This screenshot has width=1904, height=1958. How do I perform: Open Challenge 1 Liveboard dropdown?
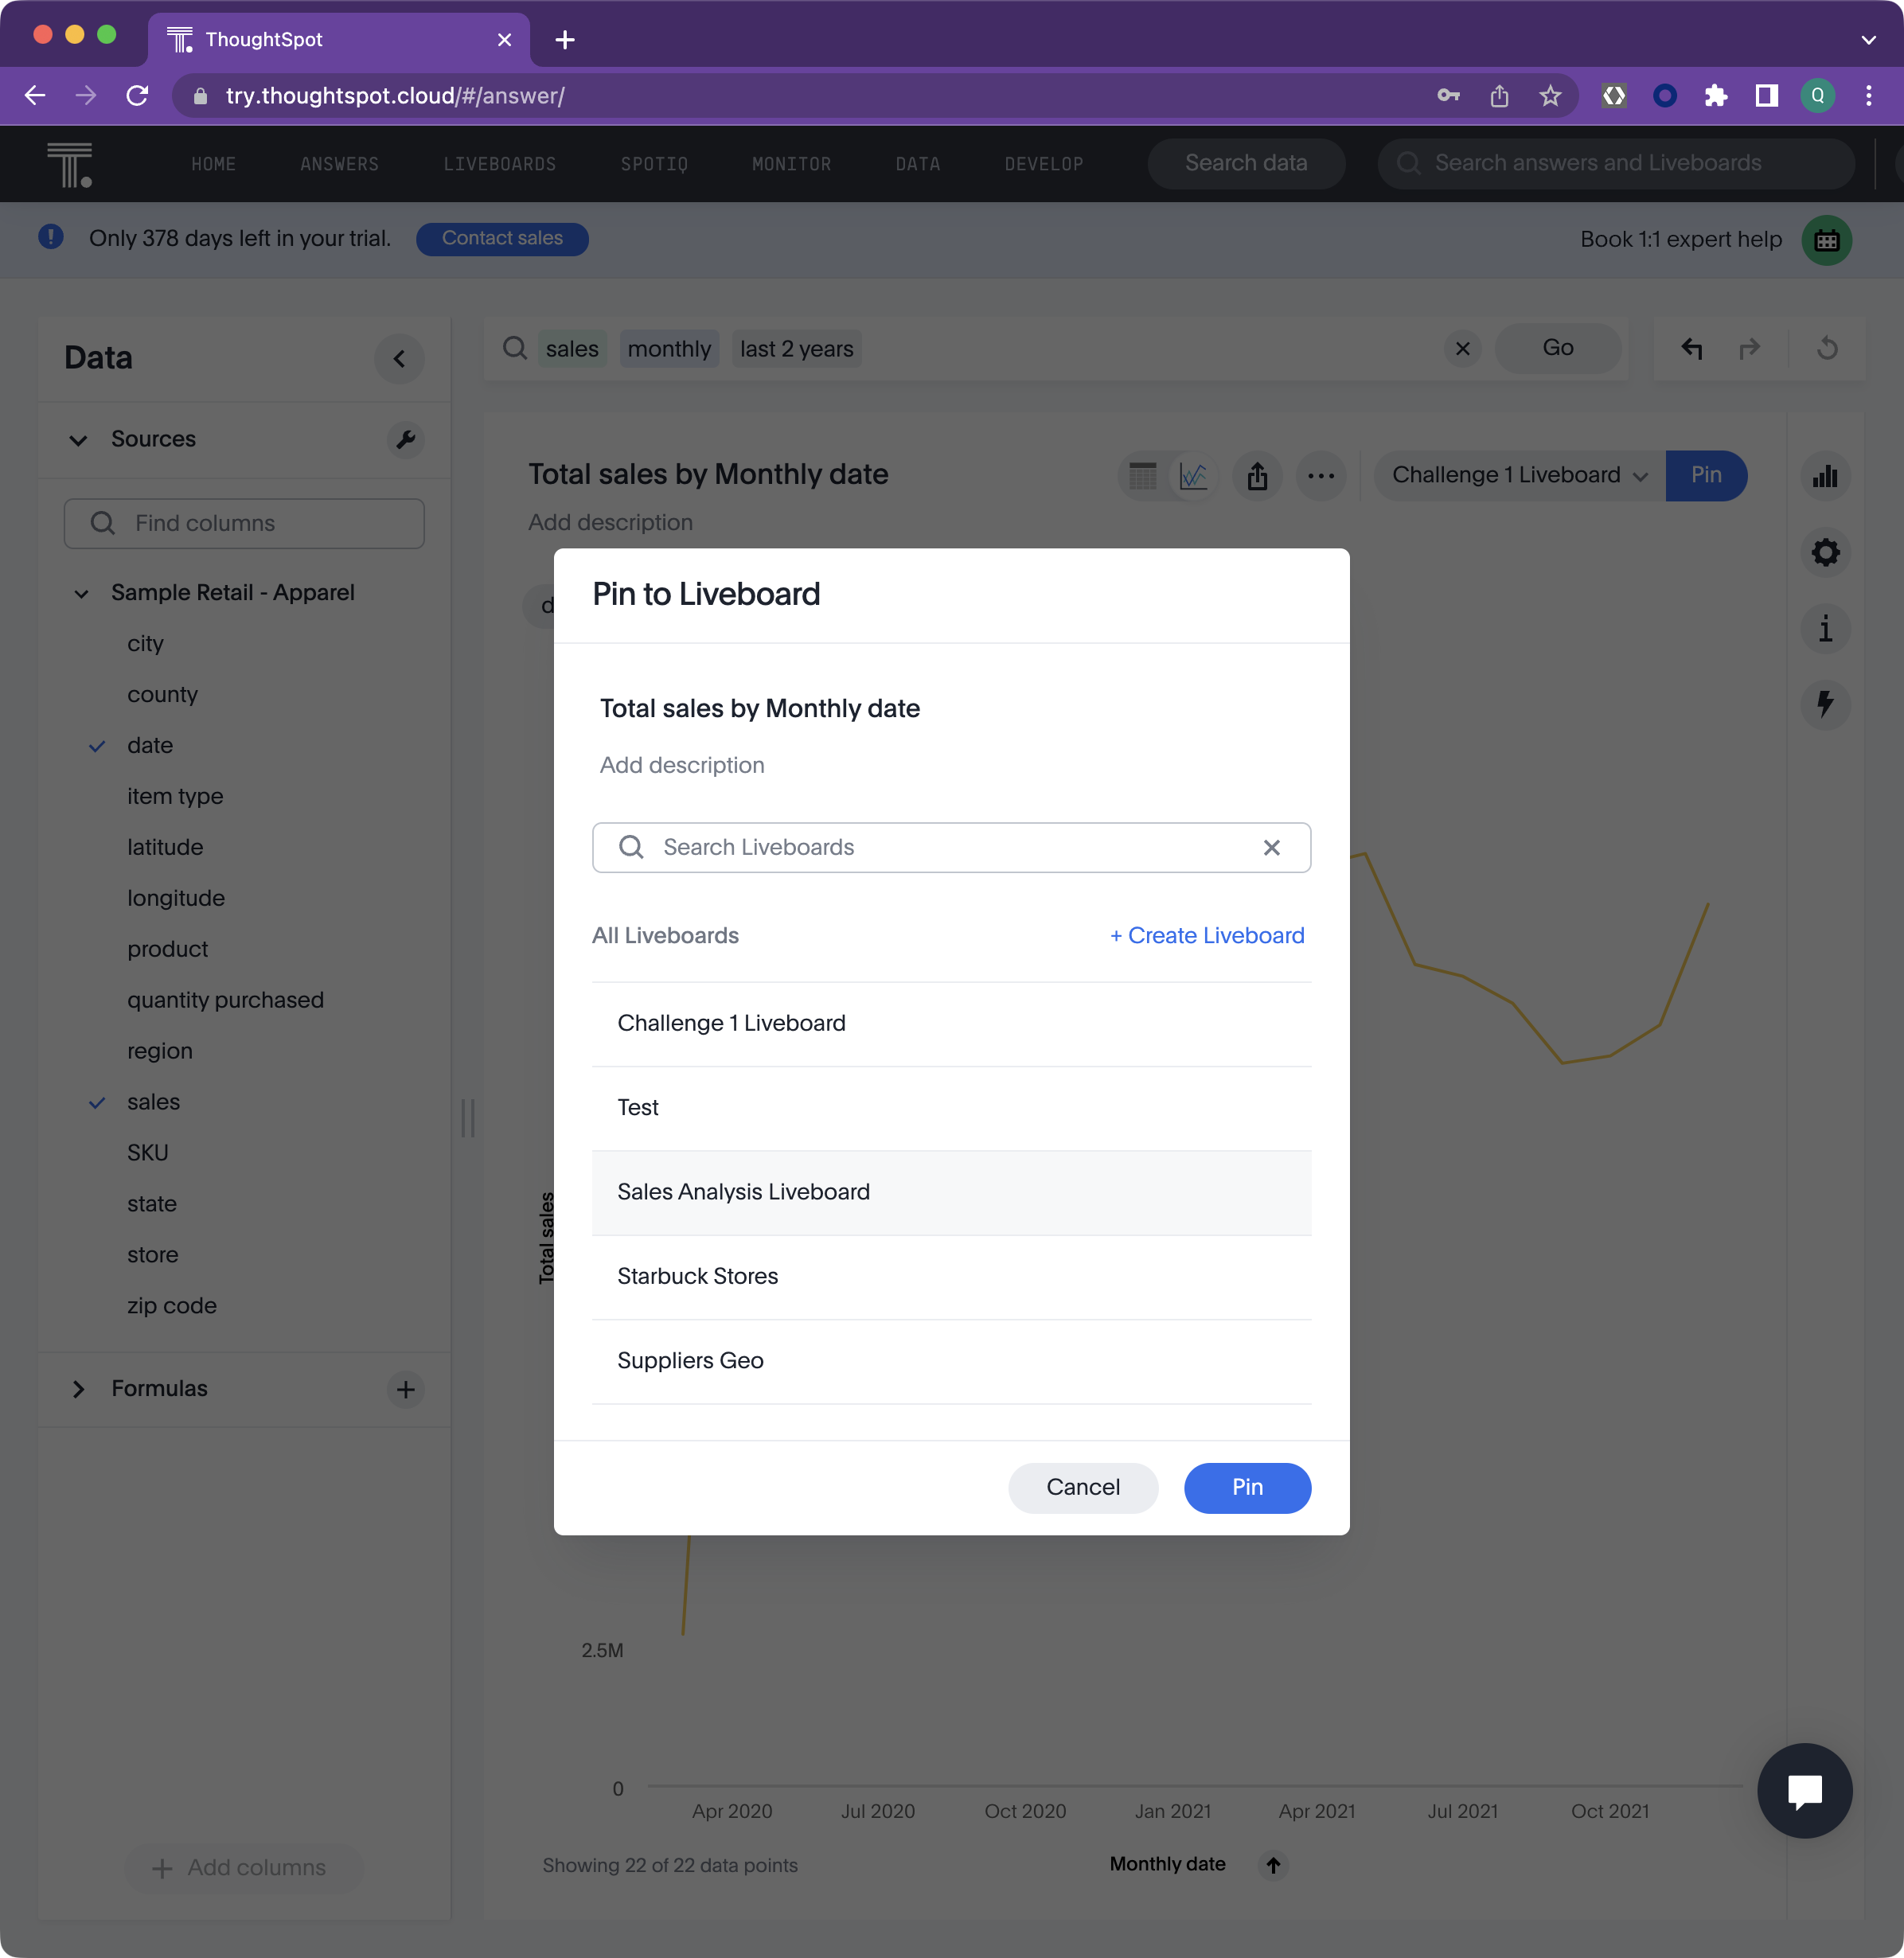pos(1519,475)
